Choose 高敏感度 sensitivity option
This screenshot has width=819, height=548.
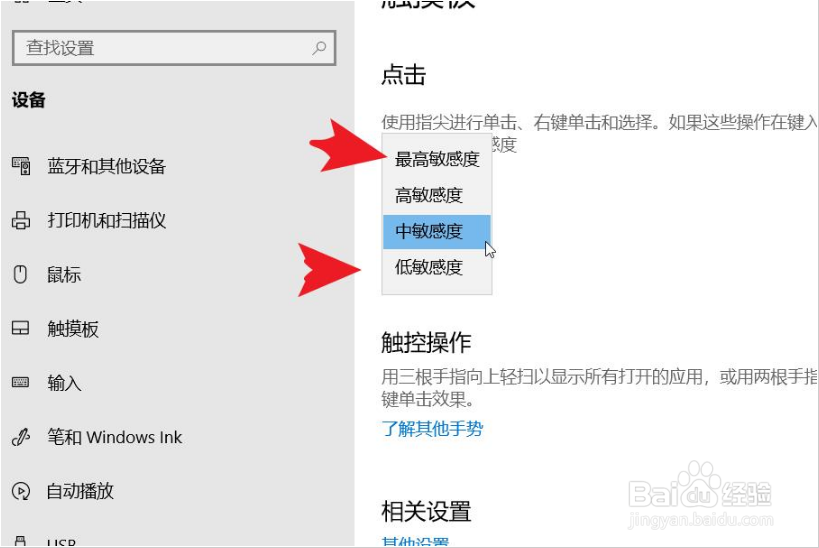point(437,195)
